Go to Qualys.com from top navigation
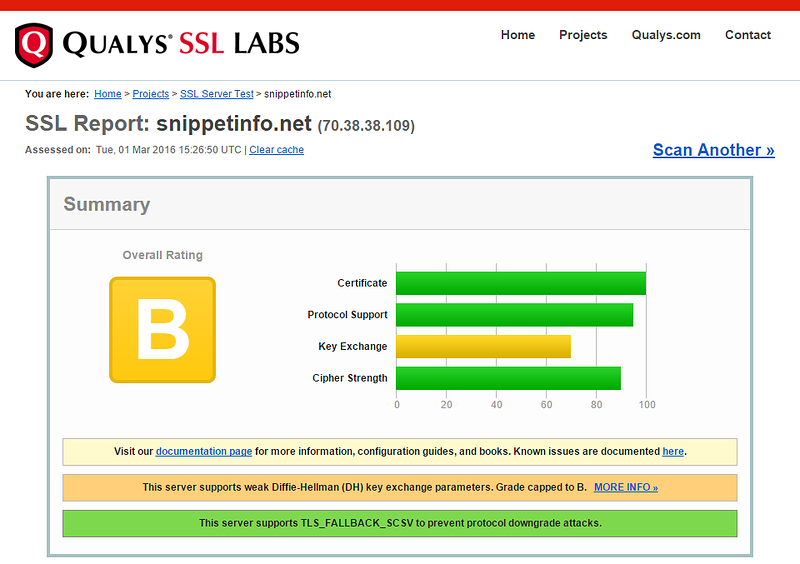 pyautogui.click(x=666, y=35)
